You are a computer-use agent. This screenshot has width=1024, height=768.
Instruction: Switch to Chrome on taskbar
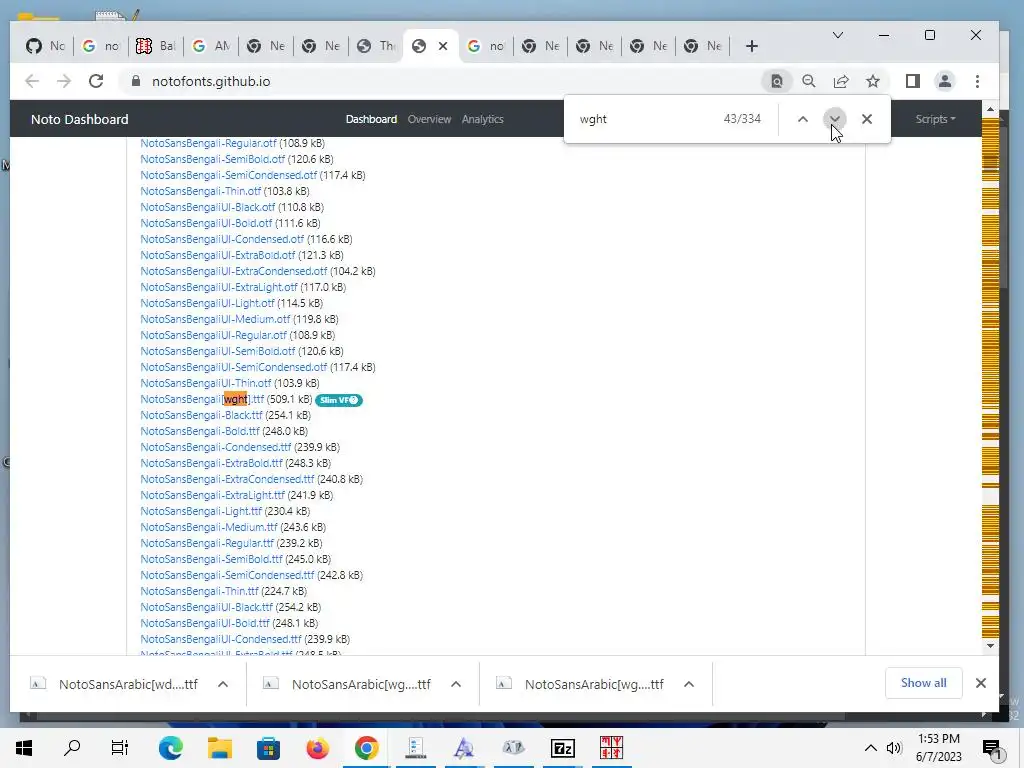pyautogui.click(x=366, y=748)
